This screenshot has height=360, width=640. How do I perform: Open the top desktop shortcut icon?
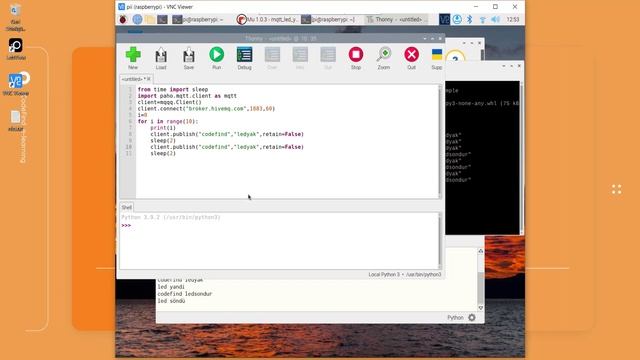(x=16, y=18)
